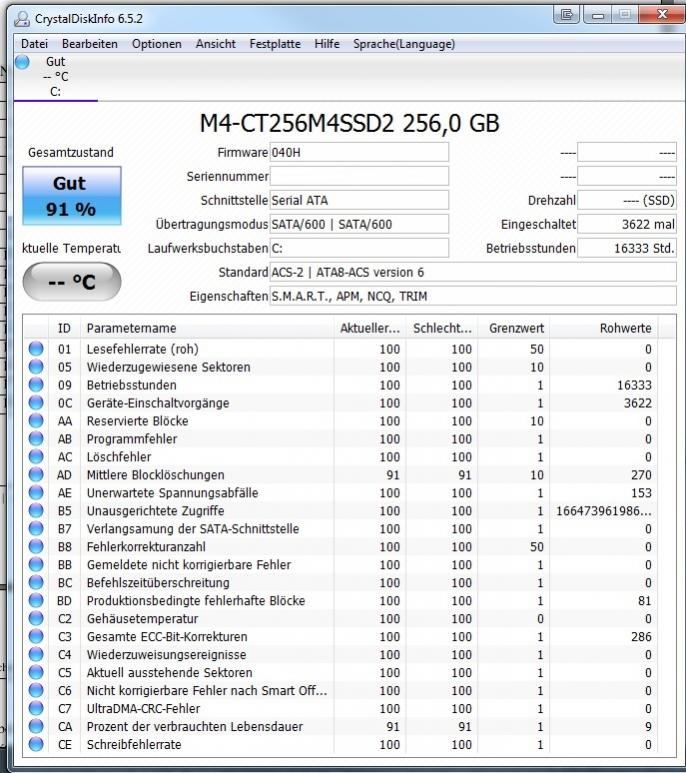
Task: Click the Drehzahl field ---- (SSD)
Action: 626,200
